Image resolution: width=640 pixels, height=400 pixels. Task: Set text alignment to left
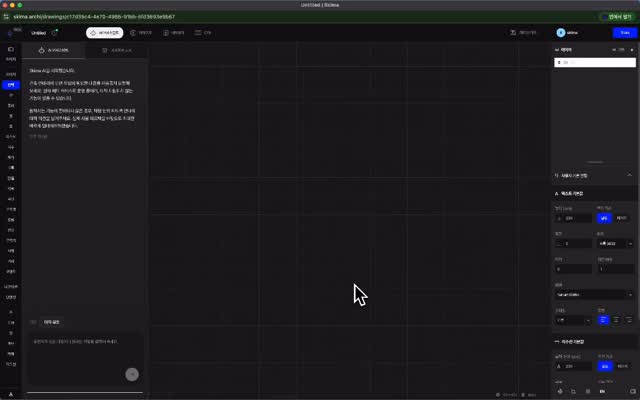click(603, 320)
